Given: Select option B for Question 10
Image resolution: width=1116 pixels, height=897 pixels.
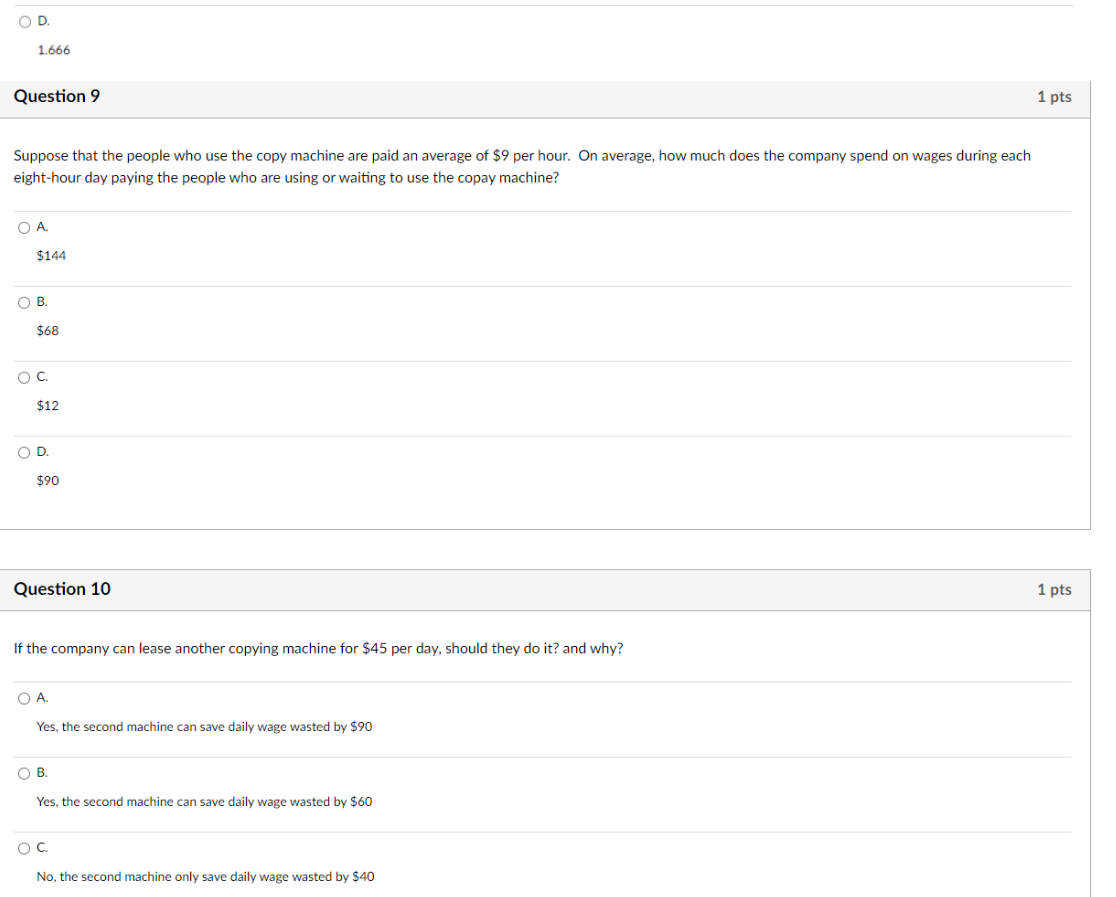Looking at the screenshot, I should coord(24,773).
